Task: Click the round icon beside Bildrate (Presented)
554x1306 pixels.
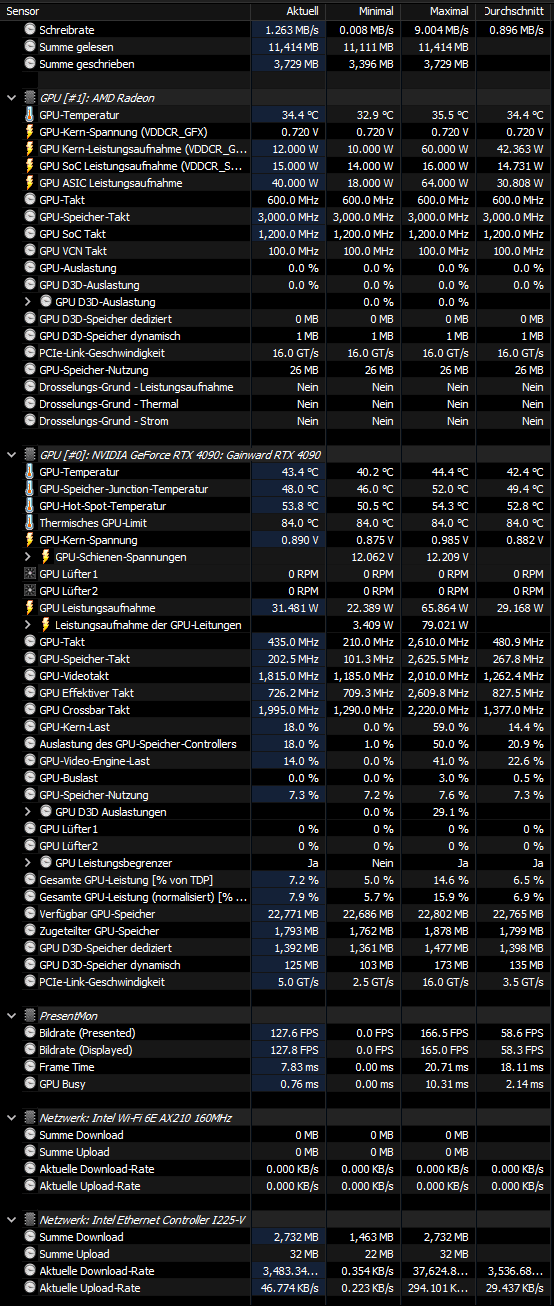Action: pos(29,1033)
